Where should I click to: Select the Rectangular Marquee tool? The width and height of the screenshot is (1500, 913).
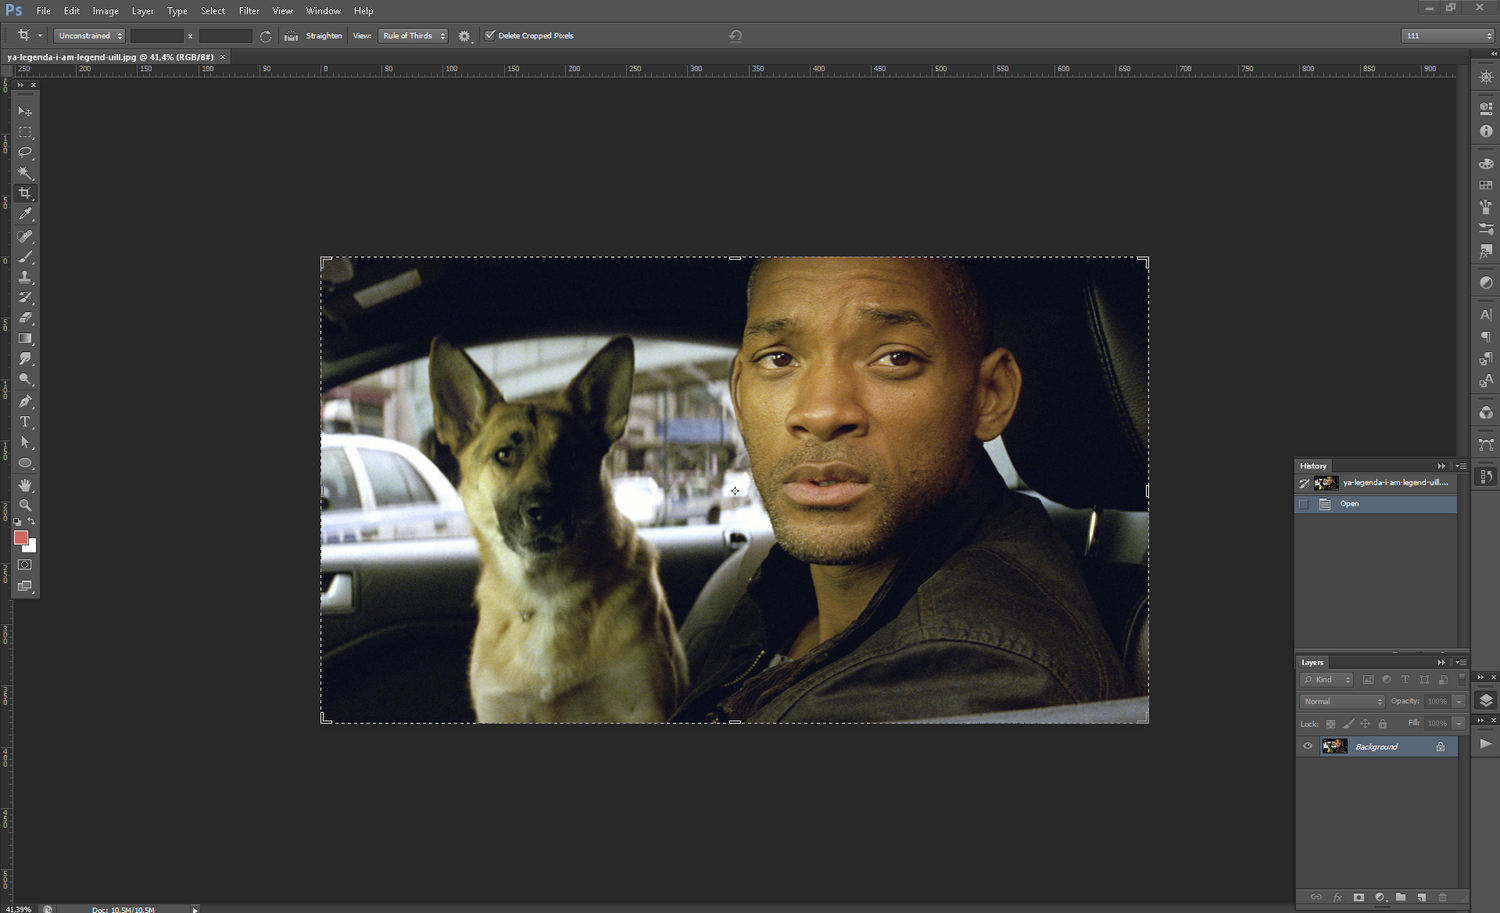25,132
